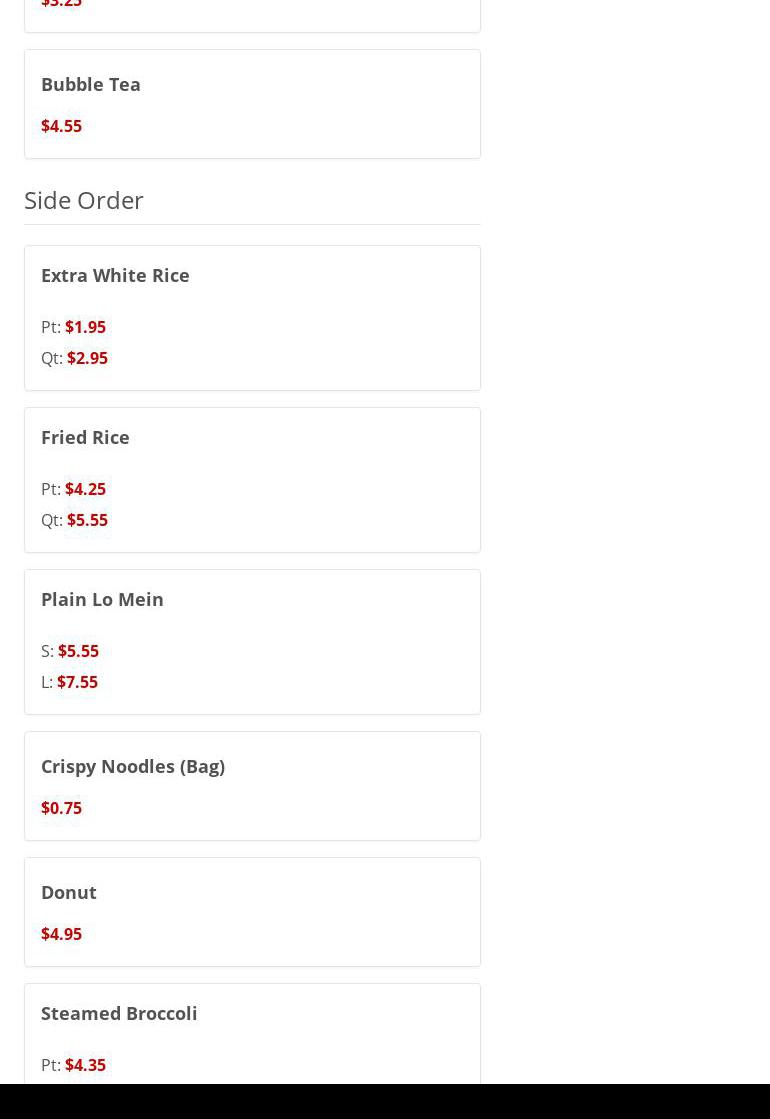Click the cut-off price above Bubble Tea

tap(61, 5)
